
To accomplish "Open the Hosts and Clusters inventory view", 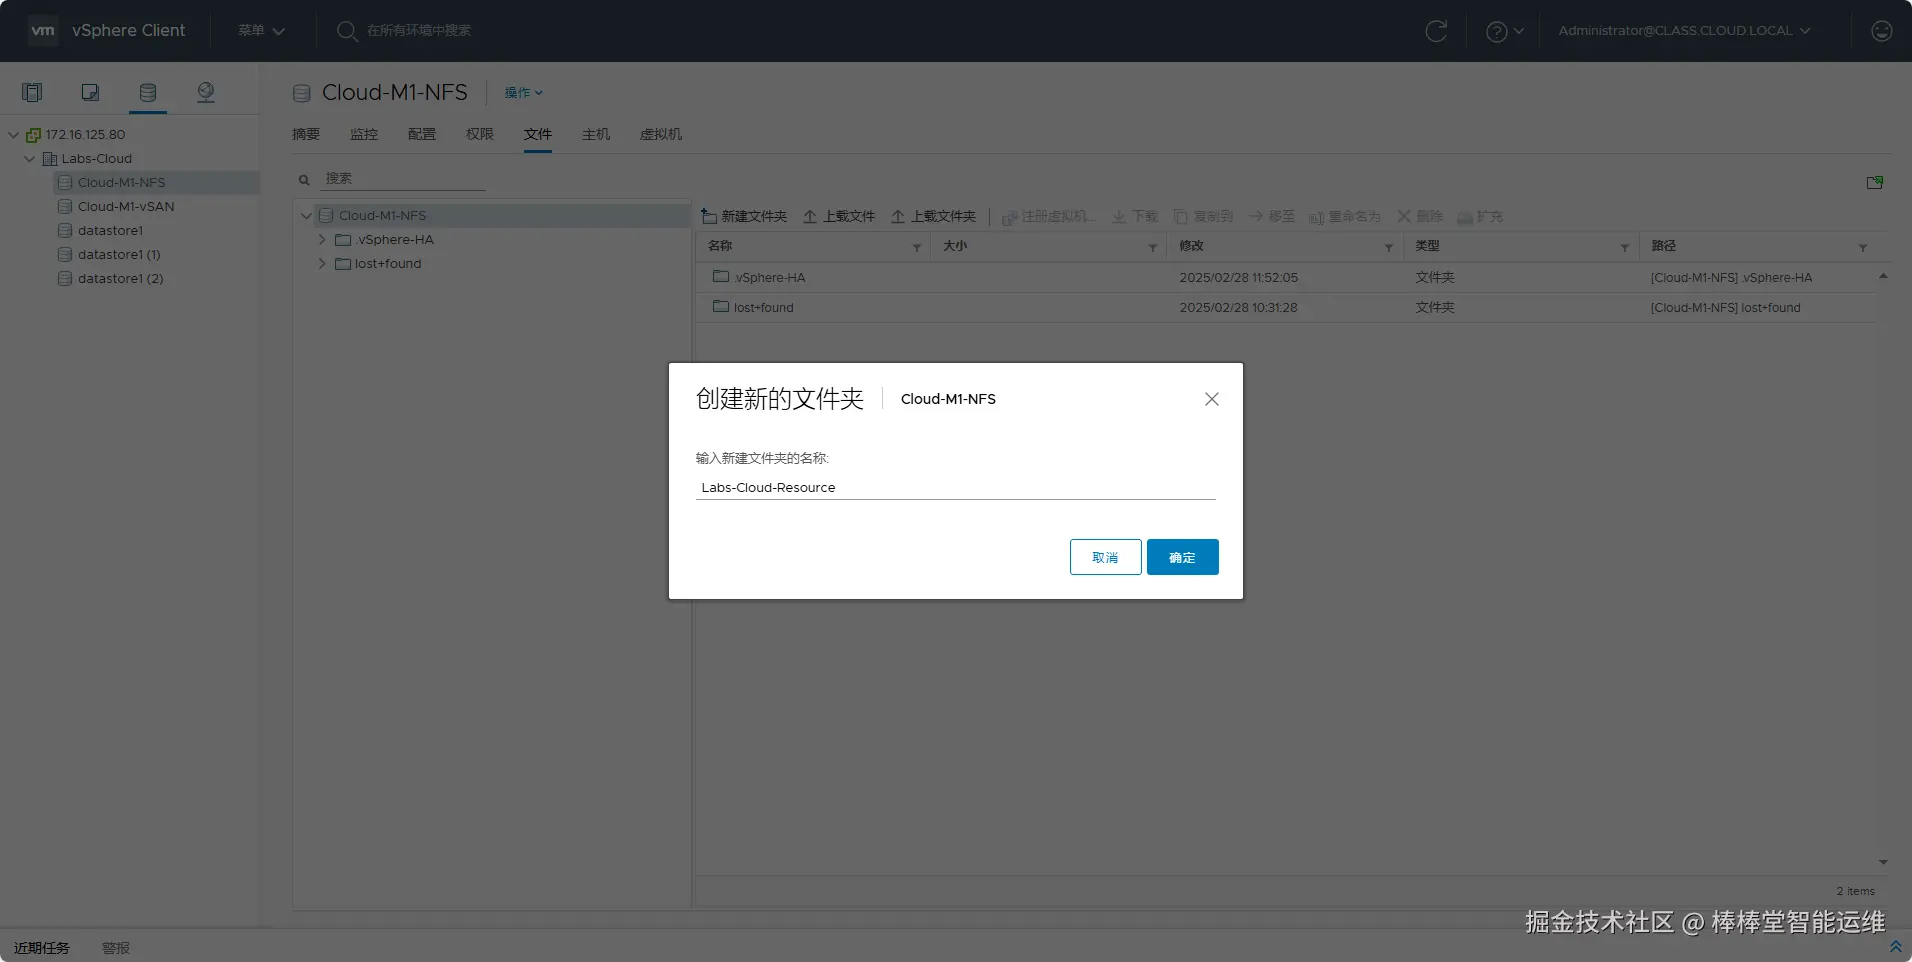I will click(x=32, y=92).
